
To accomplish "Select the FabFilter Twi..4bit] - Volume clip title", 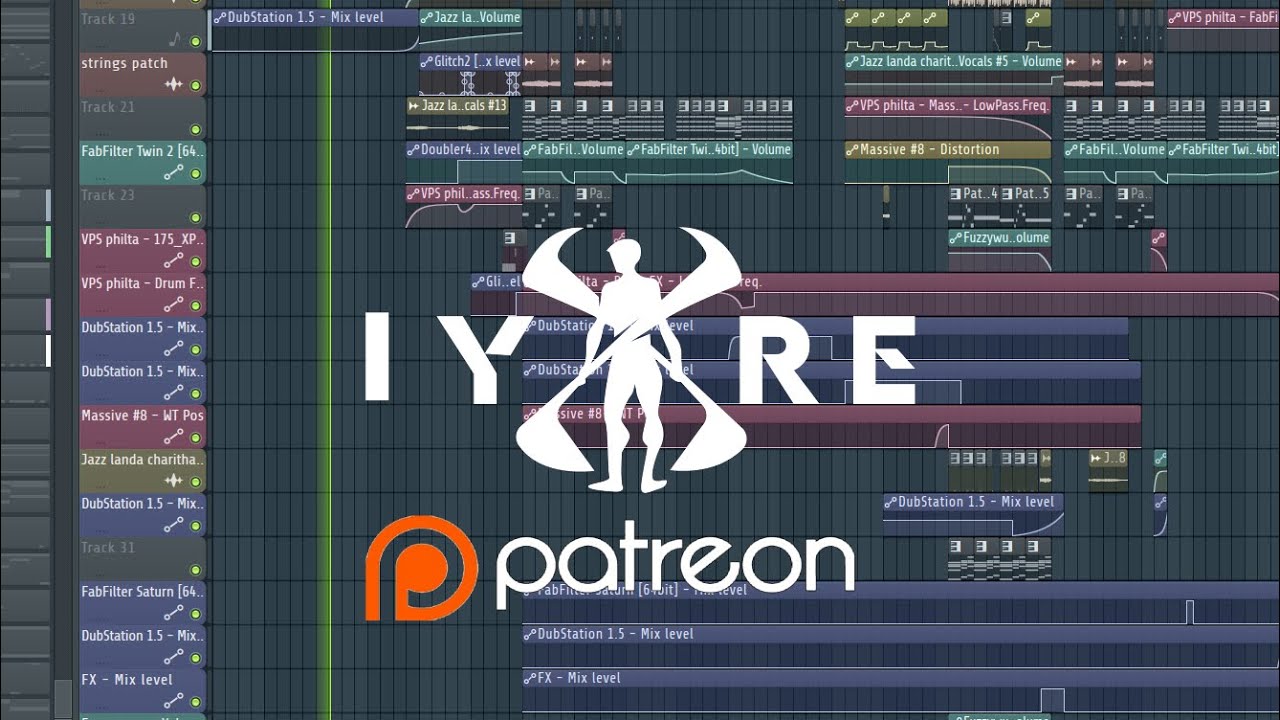I will point(716,150).
